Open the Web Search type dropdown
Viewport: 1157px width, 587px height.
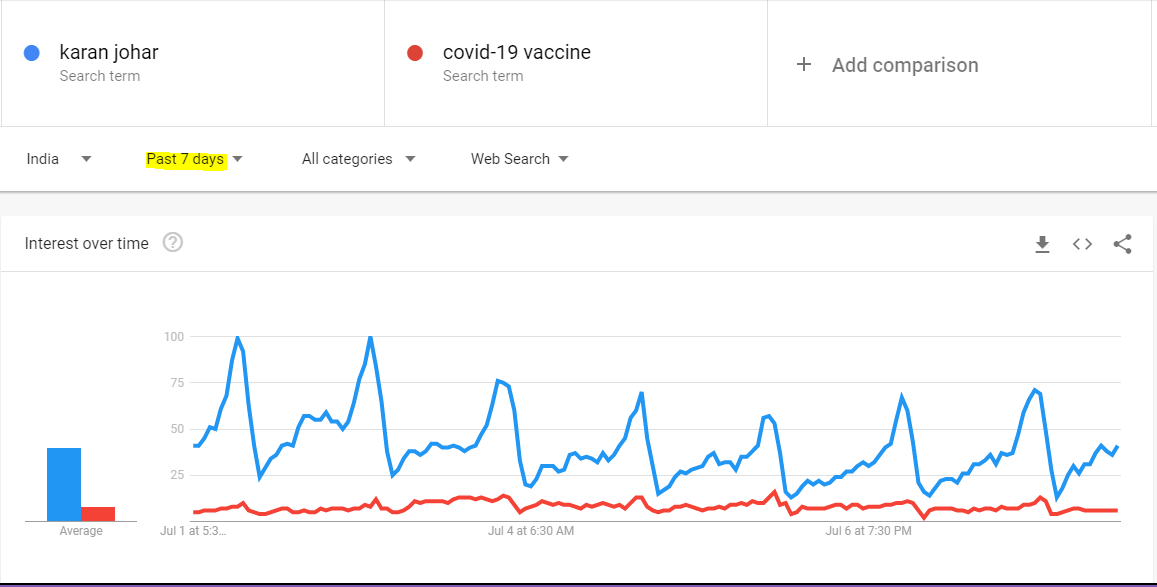(x=519, y=159)
